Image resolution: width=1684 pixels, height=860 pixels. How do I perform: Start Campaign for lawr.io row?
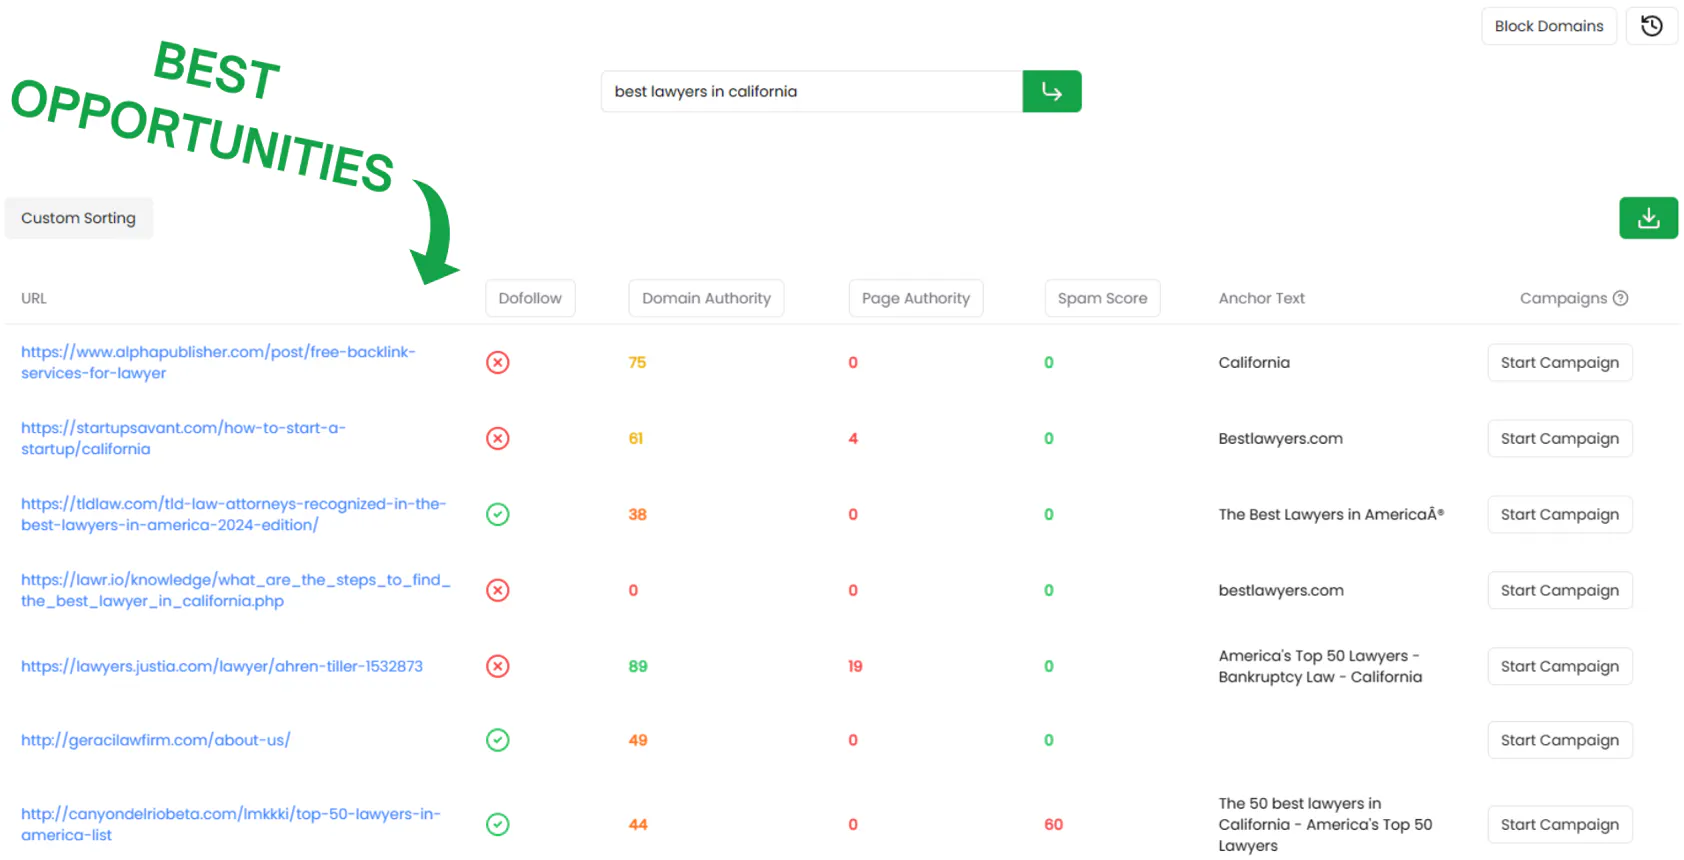(1559, 590)
